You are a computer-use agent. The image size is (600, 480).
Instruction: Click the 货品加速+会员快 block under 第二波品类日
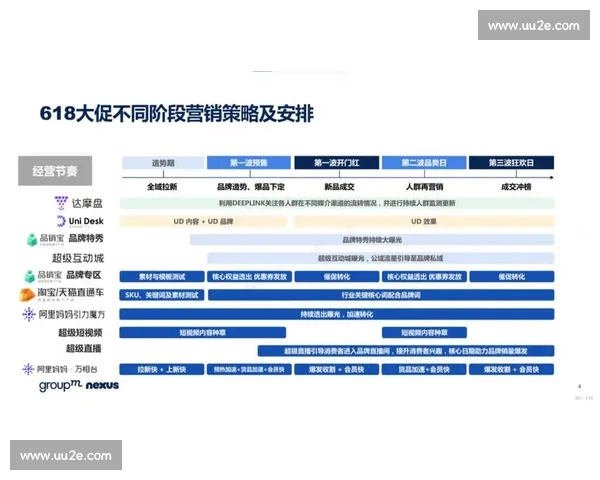click(424, 369)
